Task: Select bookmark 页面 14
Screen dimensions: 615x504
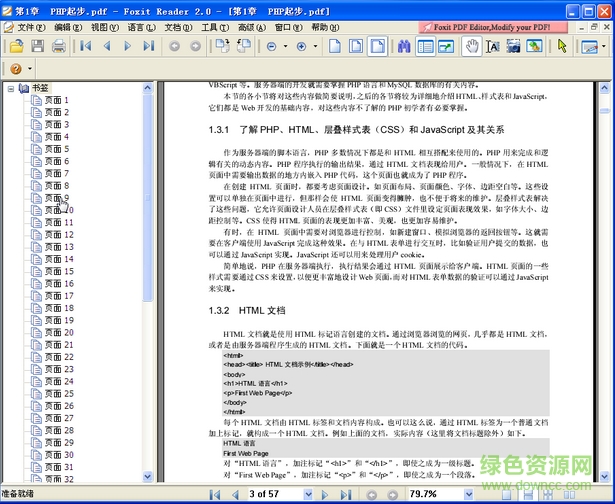Action: (x=59, y=259)
